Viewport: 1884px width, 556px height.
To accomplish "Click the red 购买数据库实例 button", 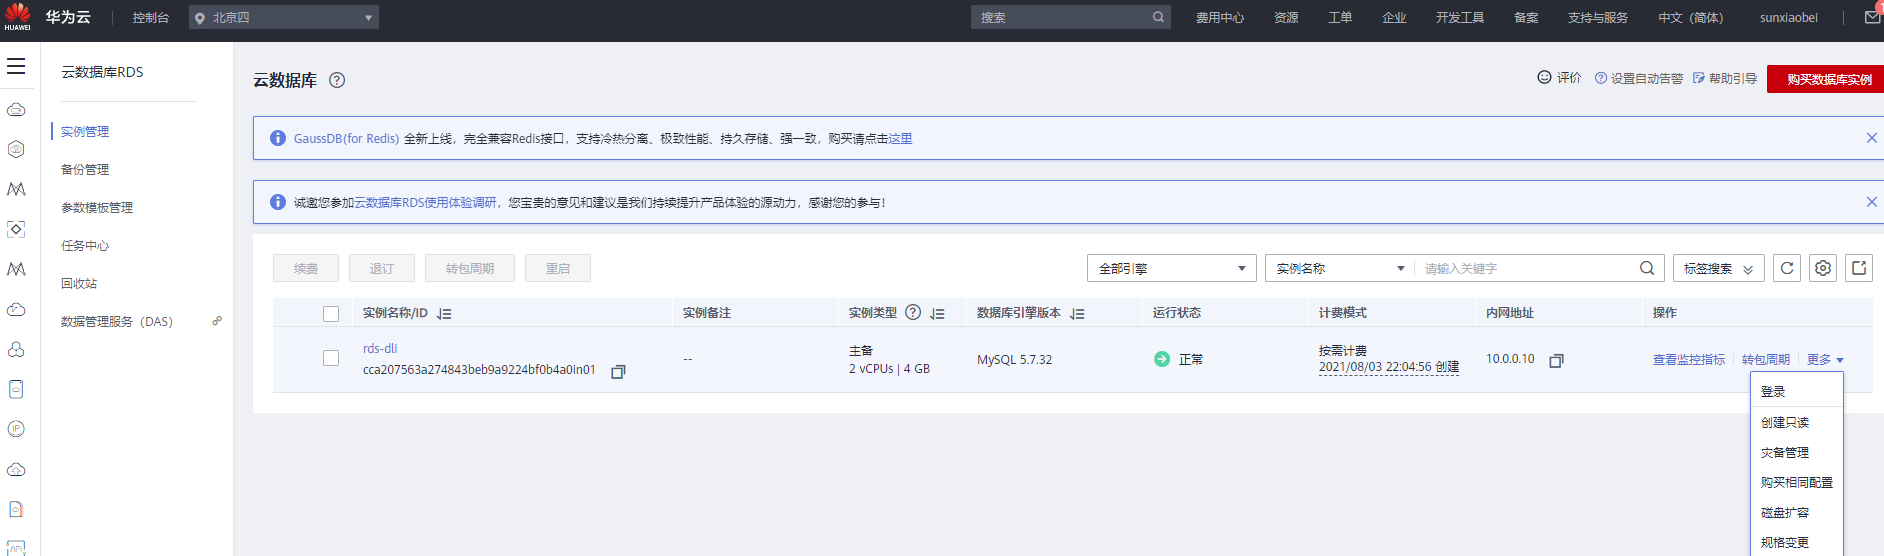I will [1826, 79].
